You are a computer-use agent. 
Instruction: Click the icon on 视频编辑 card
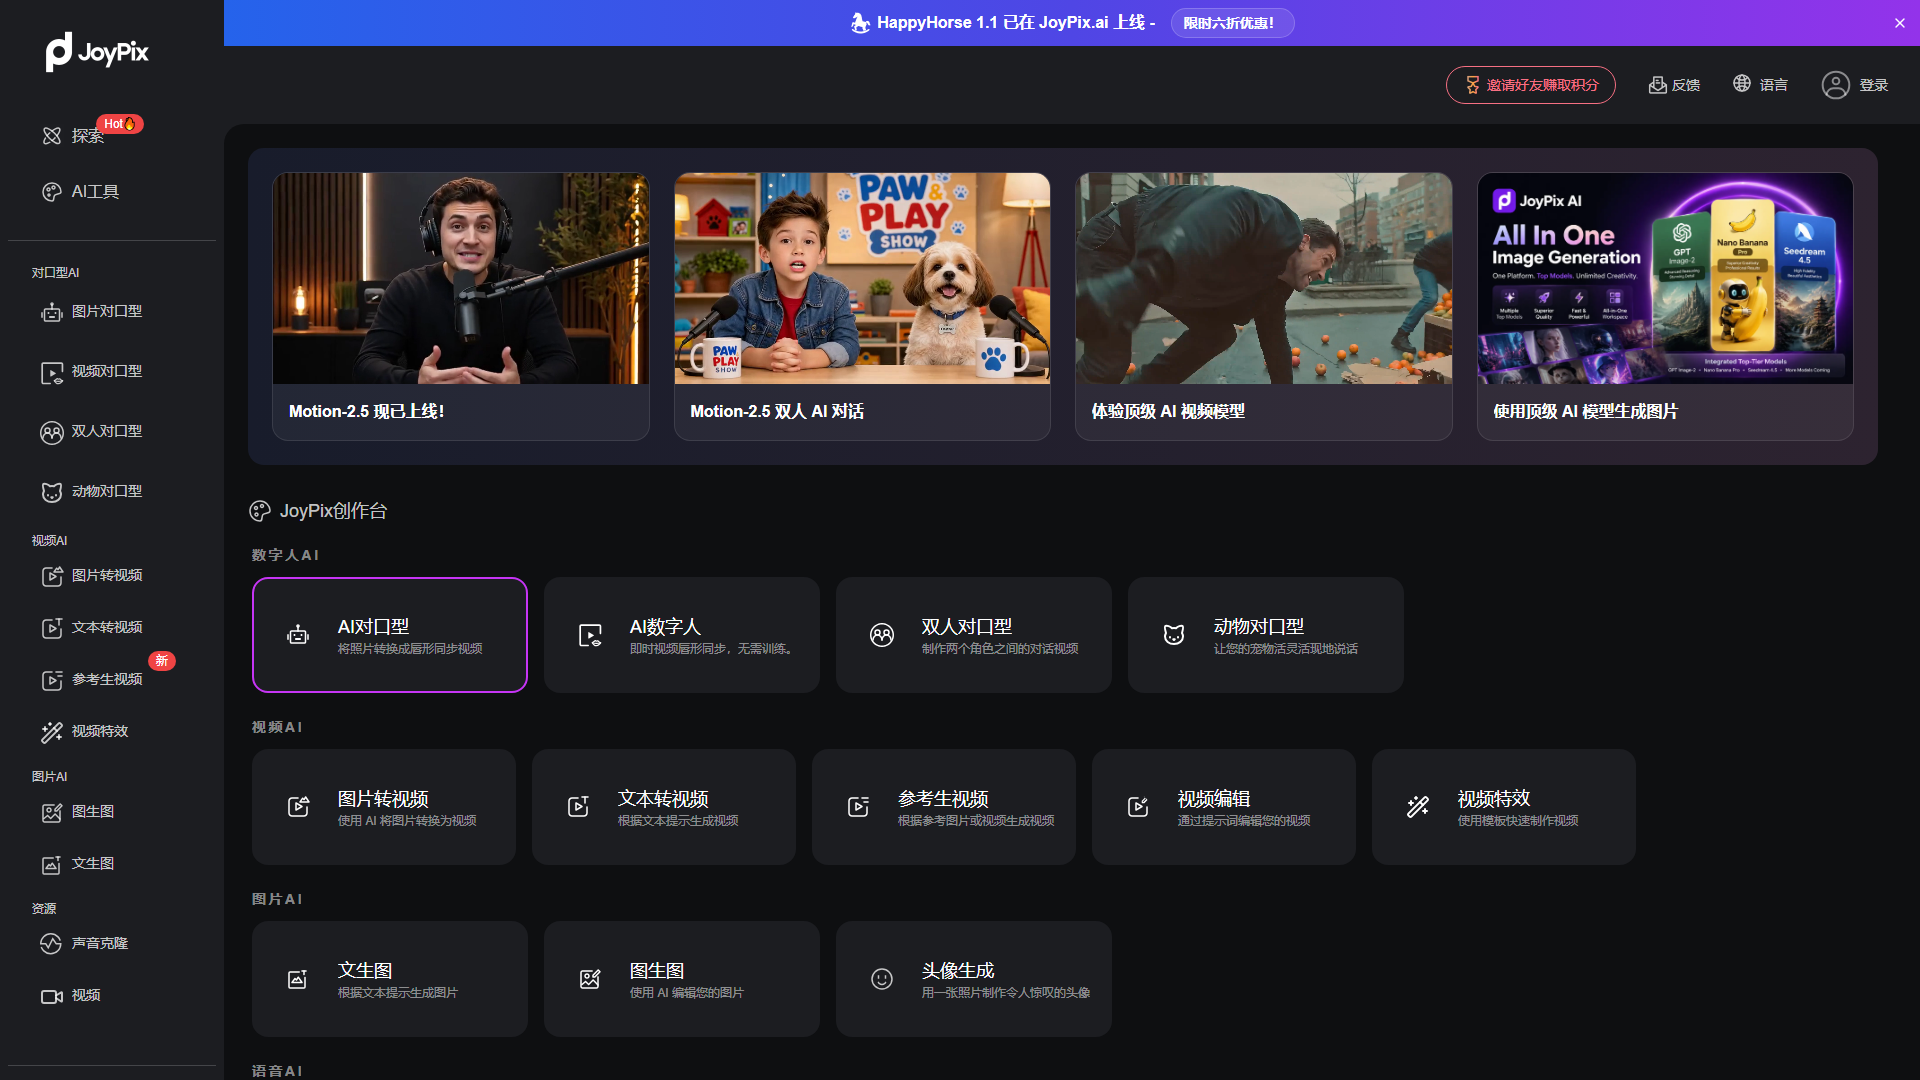(1138, 807)
